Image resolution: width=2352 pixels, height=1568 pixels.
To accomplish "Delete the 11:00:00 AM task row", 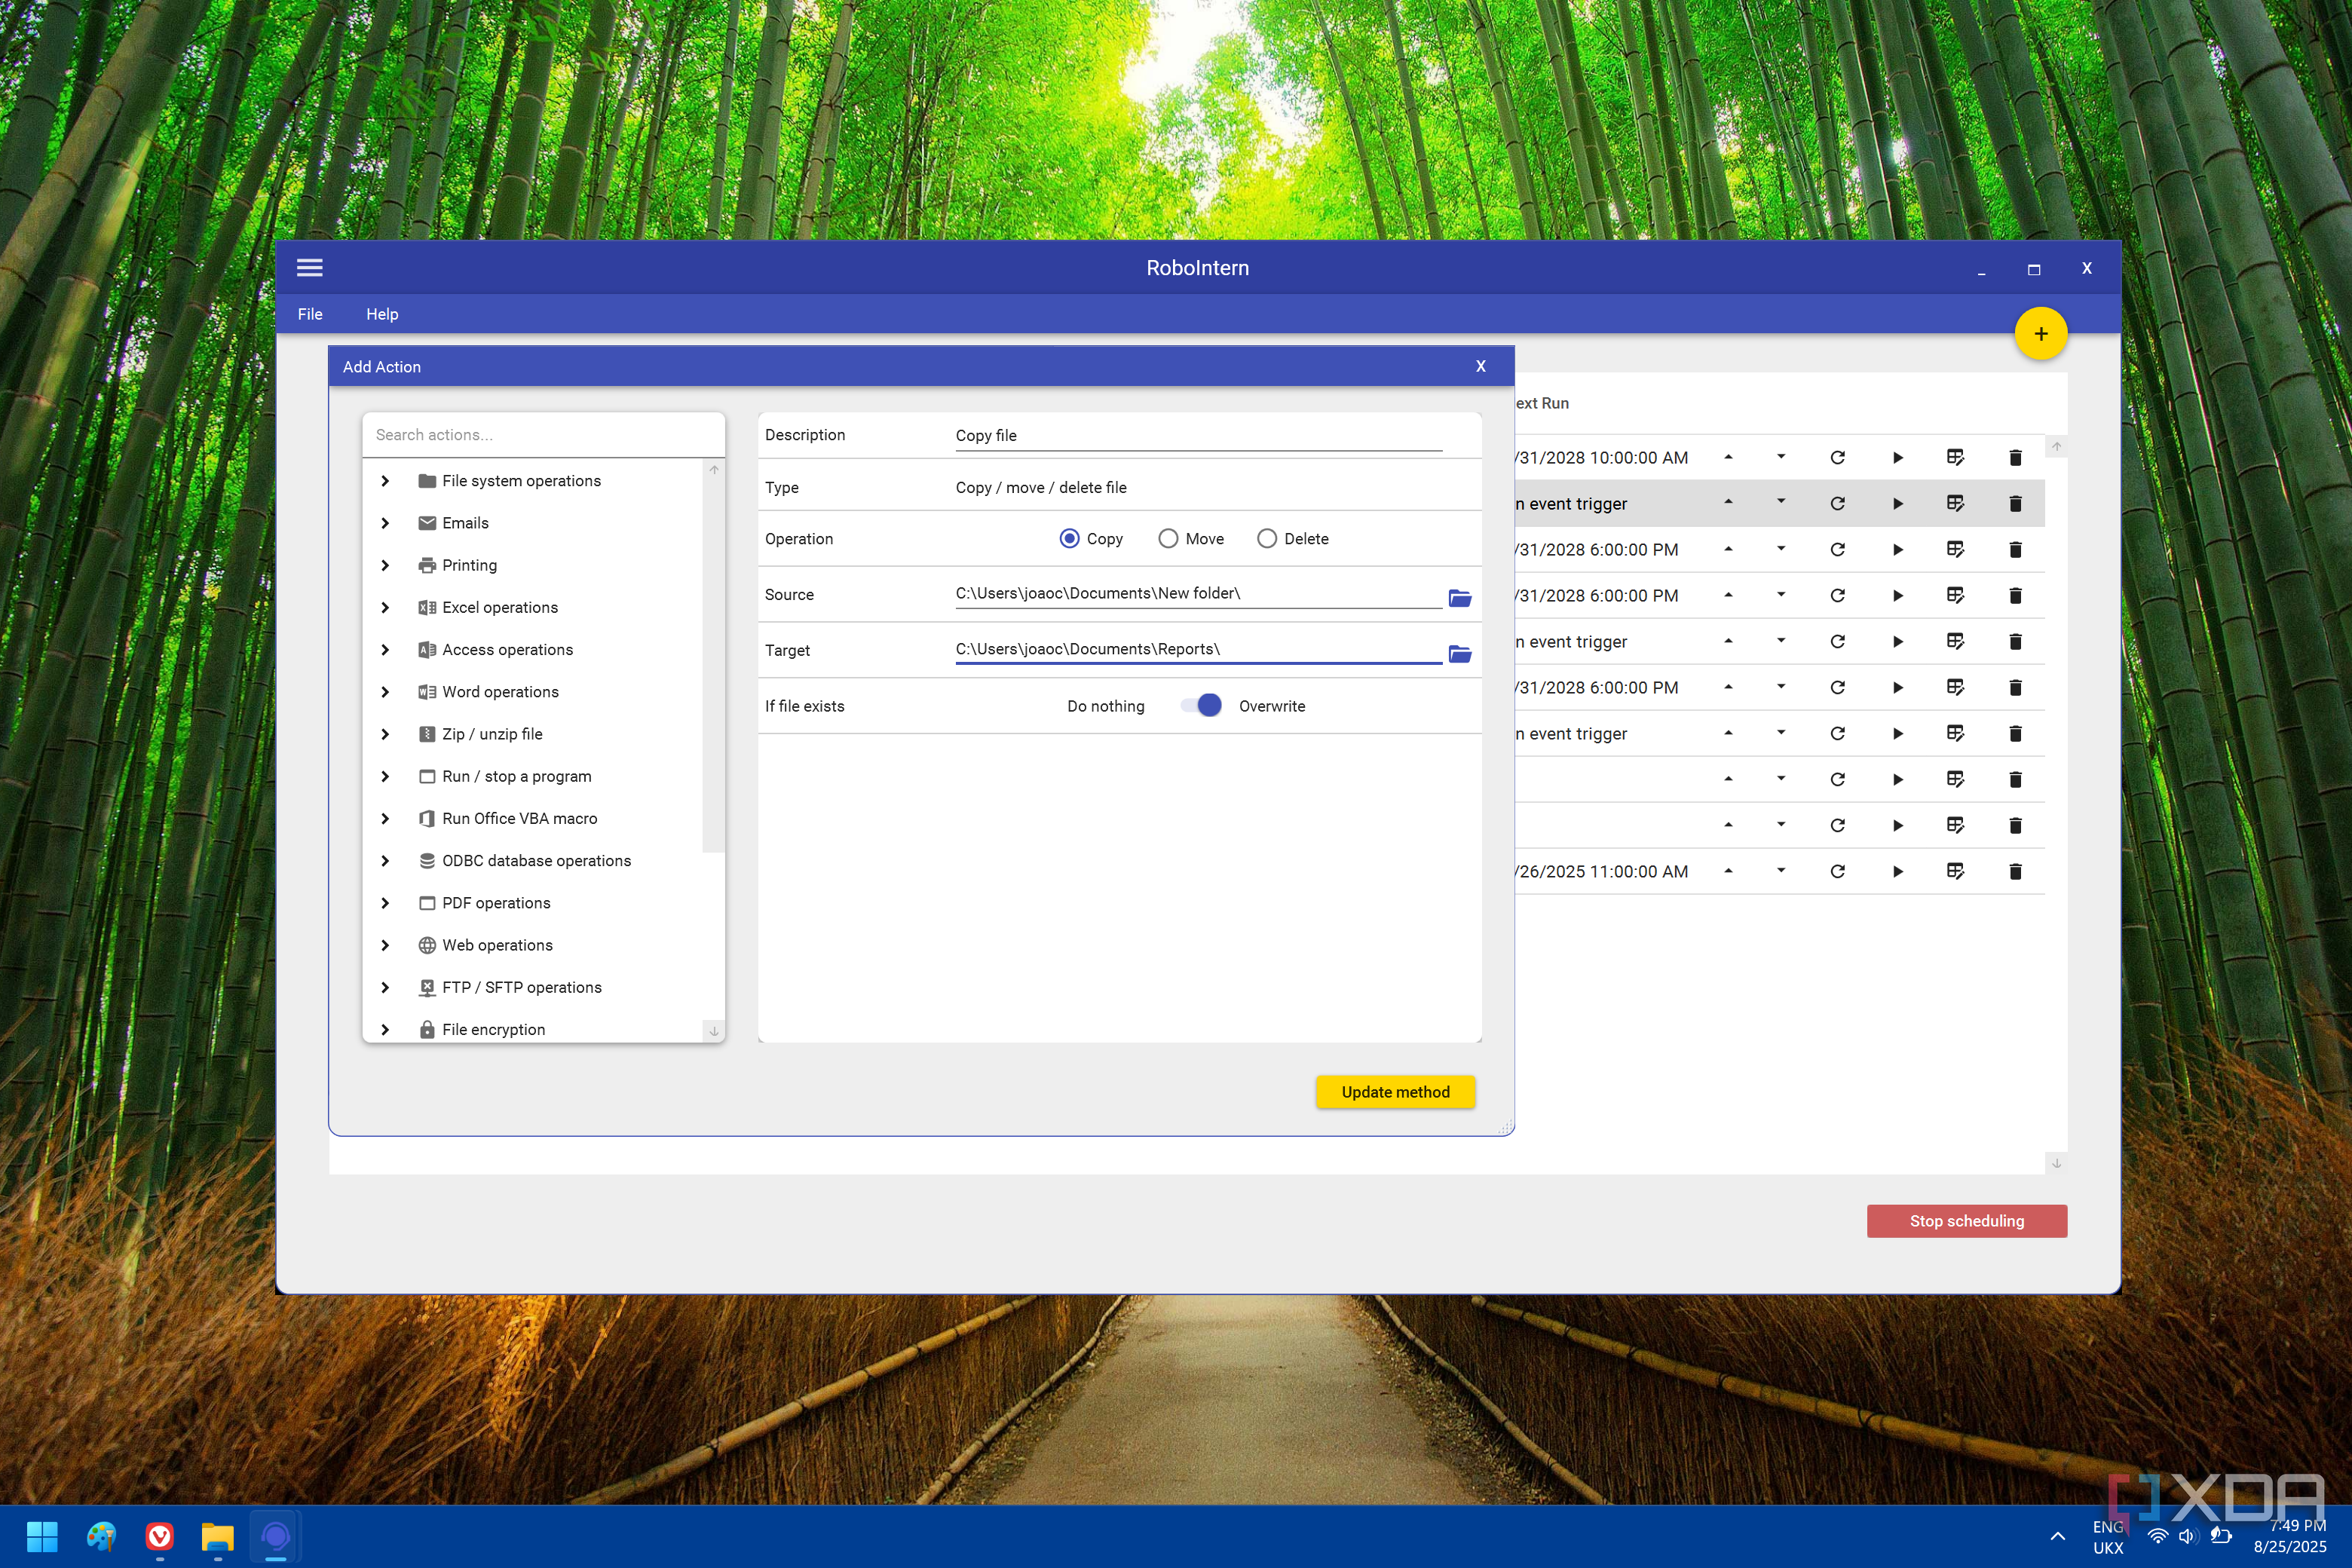I will point(2015,872).
